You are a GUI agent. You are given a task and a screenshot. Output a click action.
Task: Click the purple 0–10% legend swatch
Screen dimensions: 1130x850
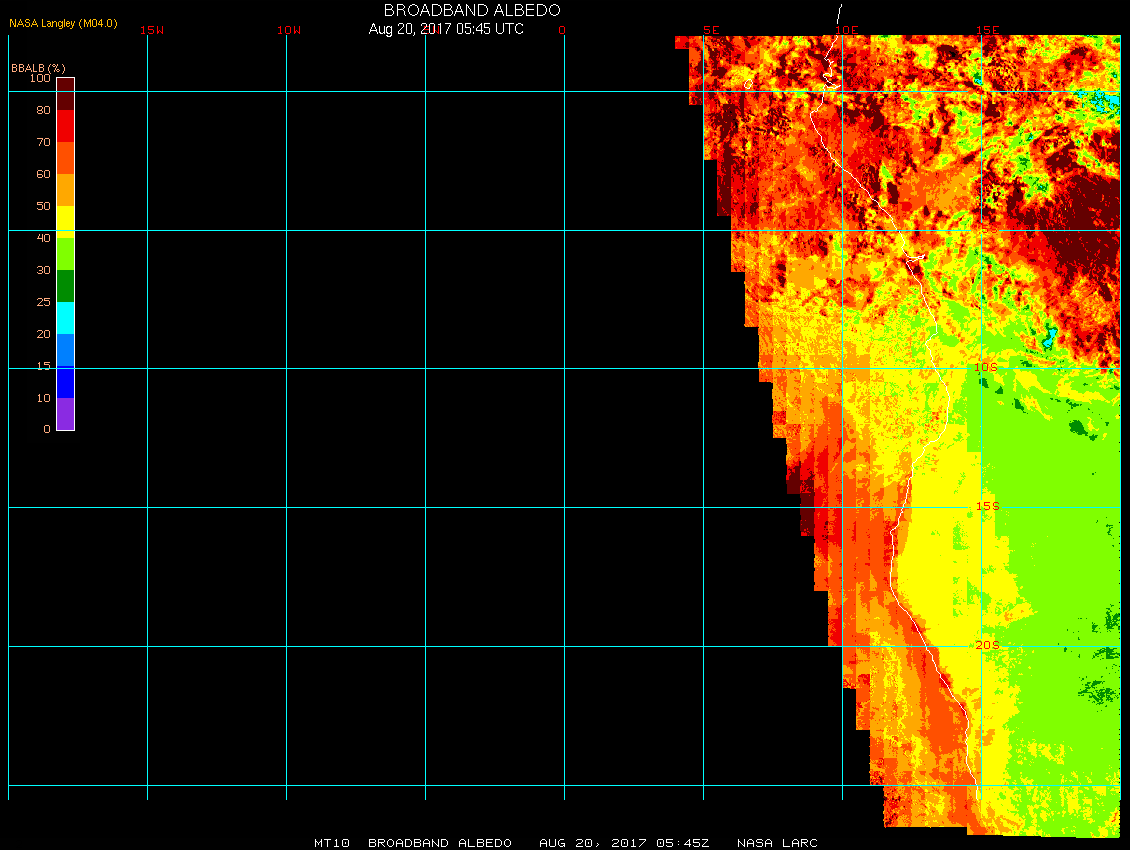coord(65,414)
